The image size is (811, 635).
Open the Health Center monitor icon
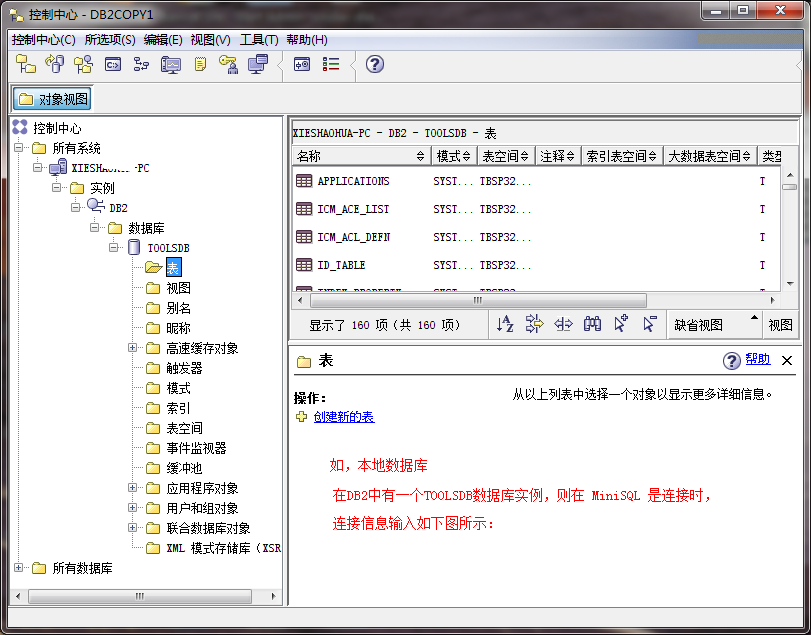[171, 65]
